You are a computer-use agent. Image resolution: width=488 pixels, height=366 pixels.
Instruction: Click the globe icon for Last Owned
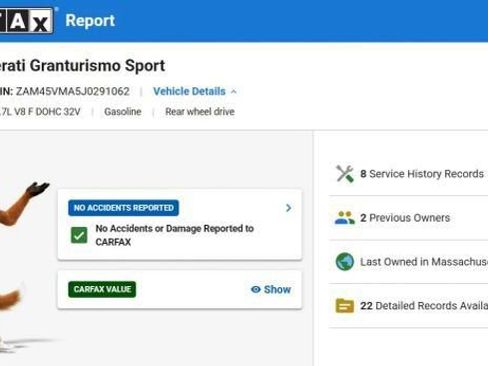[345, 262]
